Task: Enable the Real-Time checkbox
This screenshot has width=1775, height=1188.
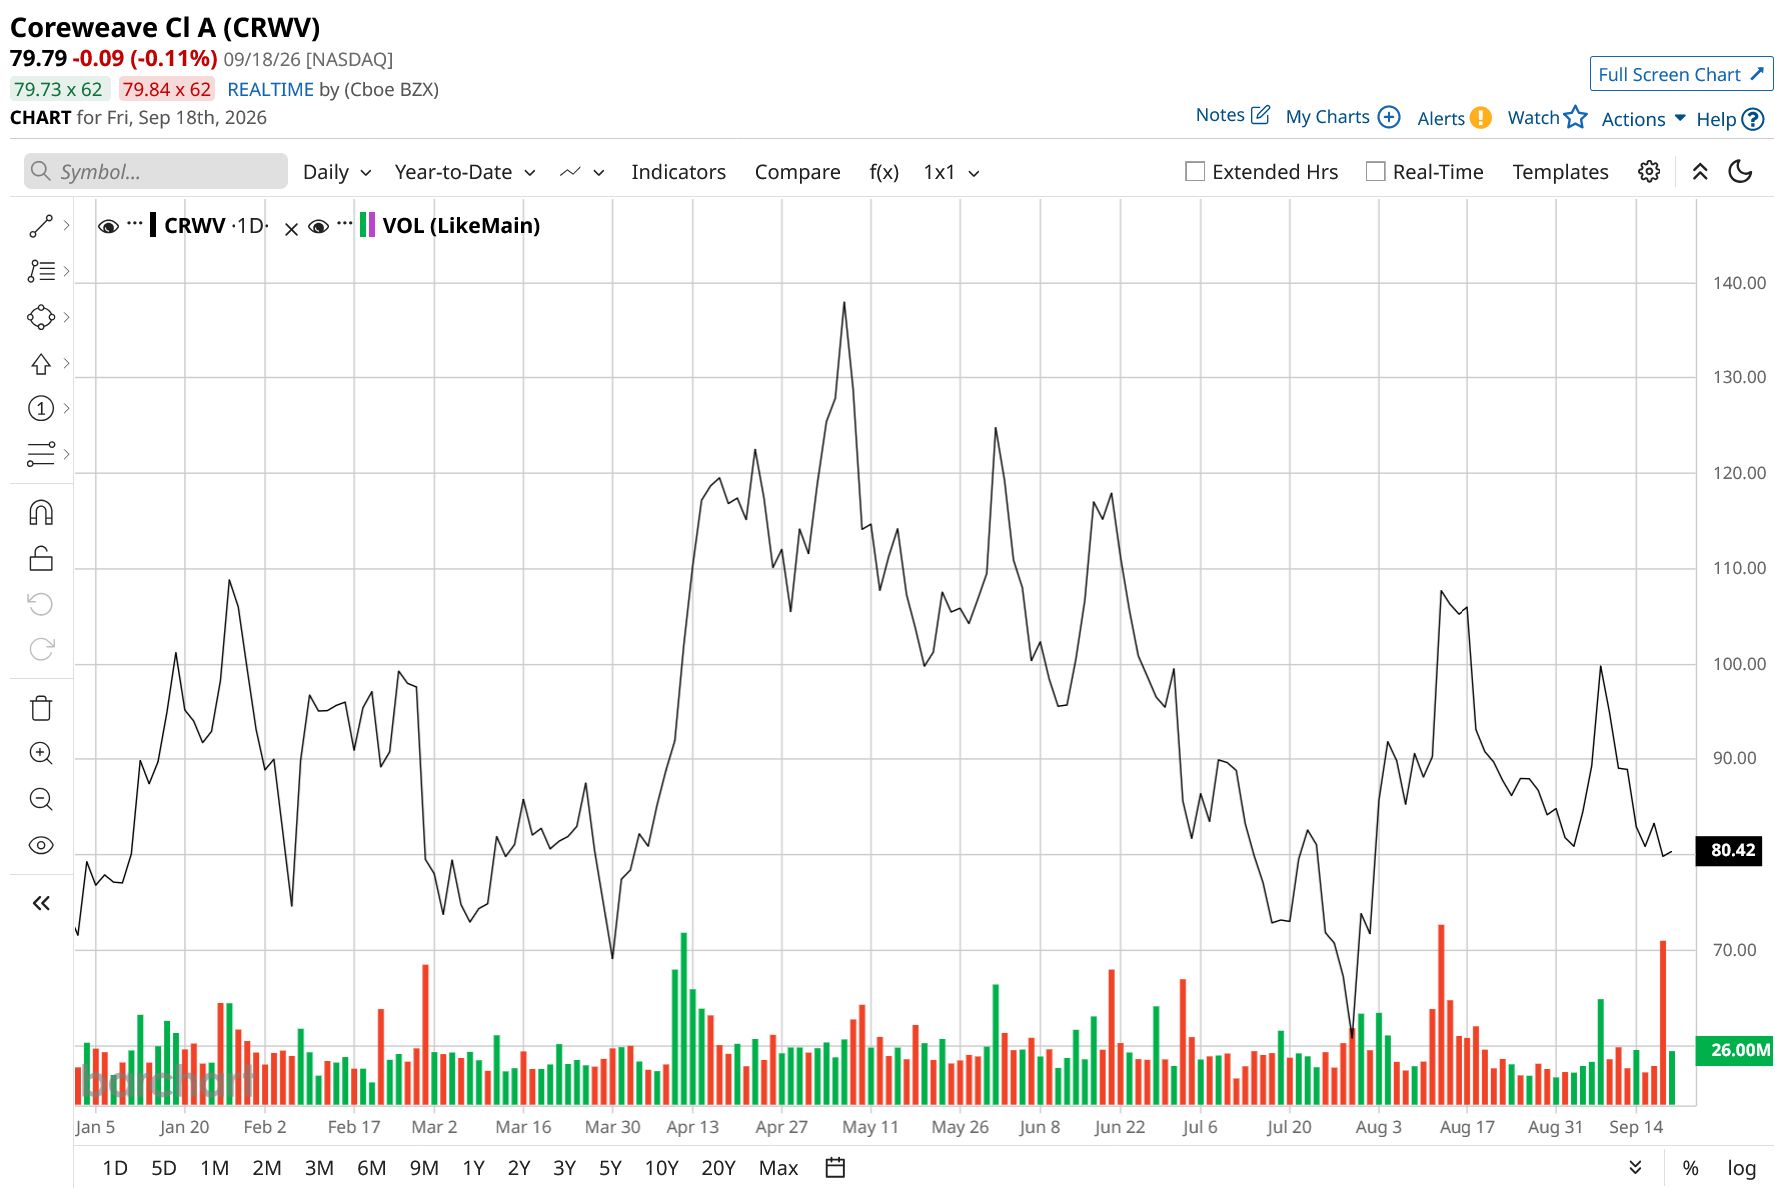Action: click(x=1376, y=172)
